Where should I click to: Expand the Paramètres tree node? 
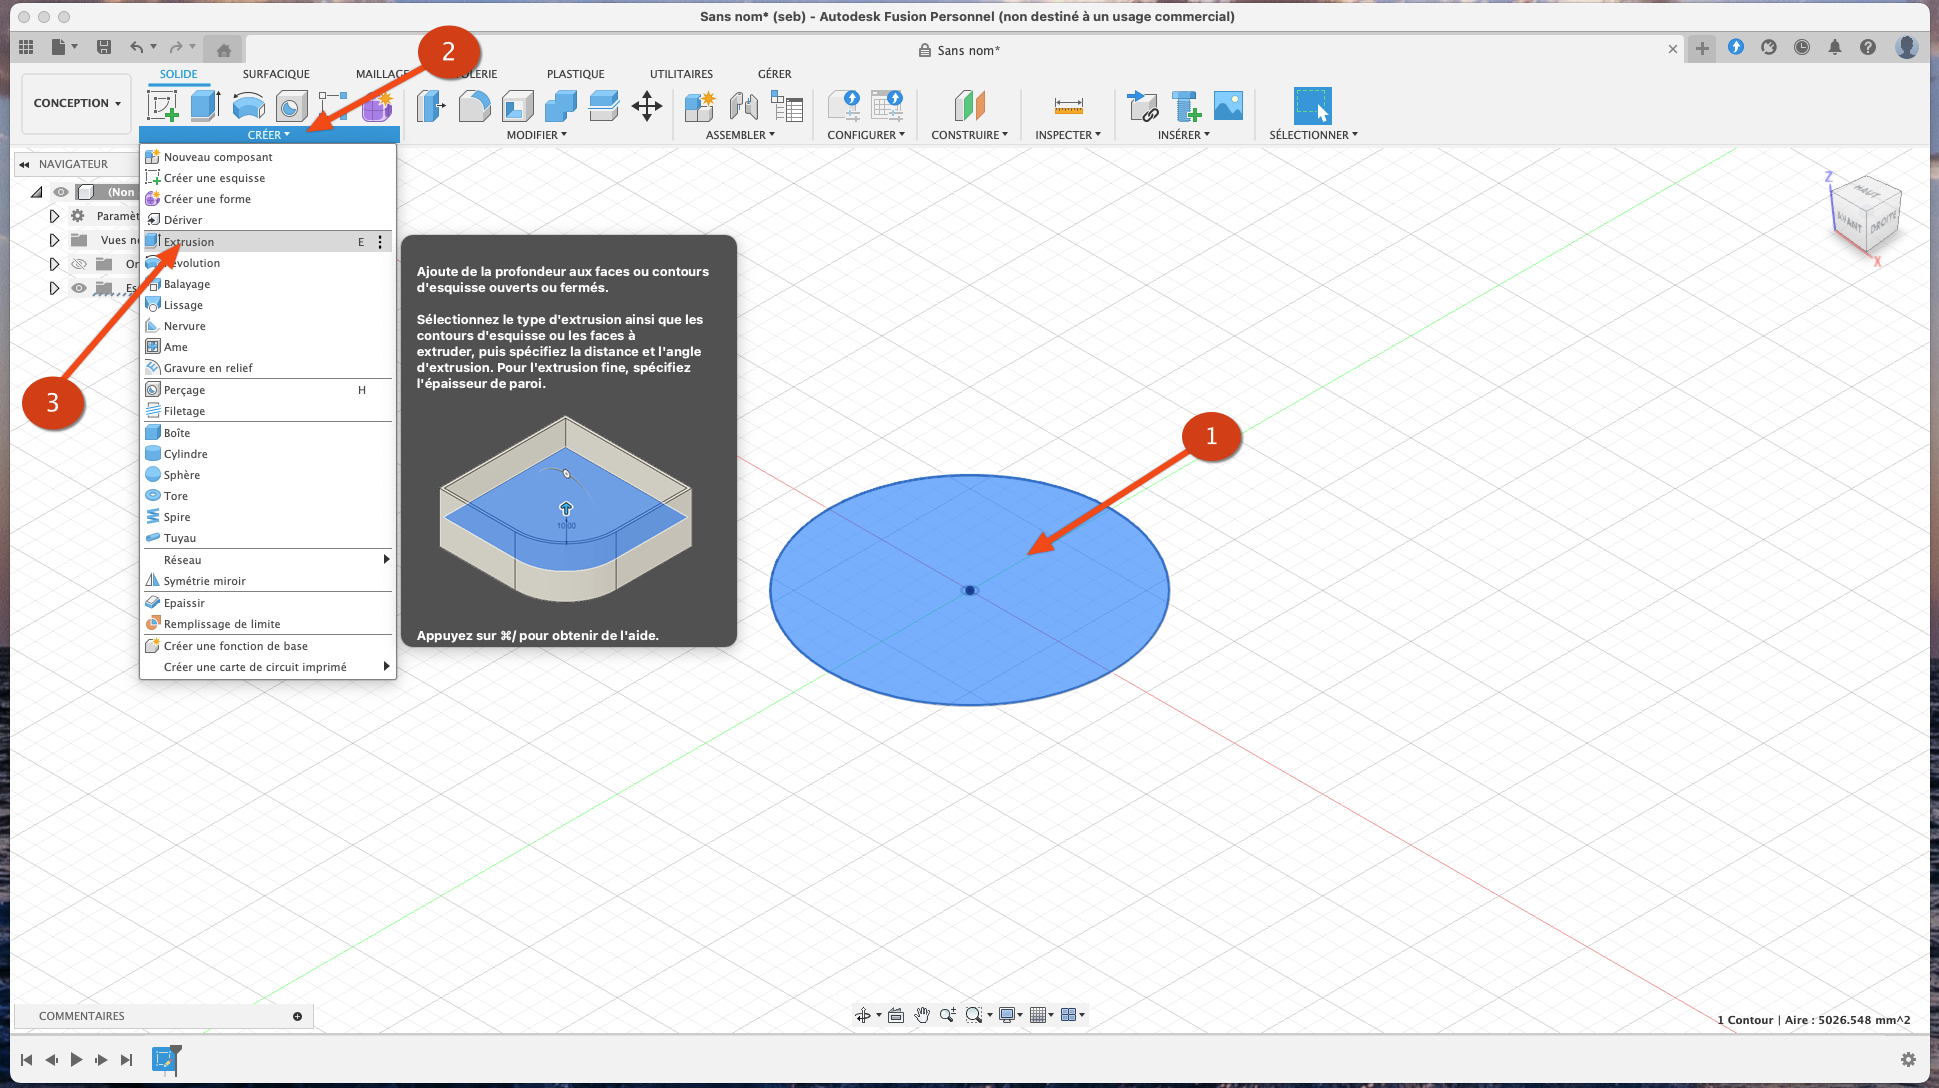[x=54, y=216]
